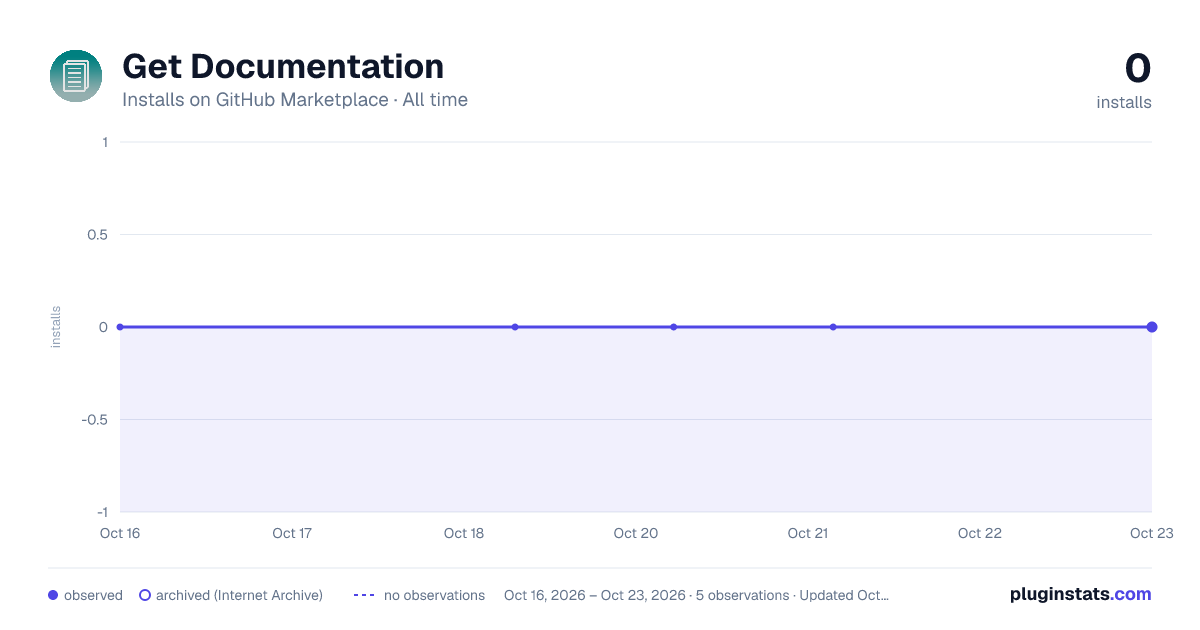Click the 'installs' label under the total count
The width and height of the screenshot is (1200, 630).
[x=1124, y=102]
